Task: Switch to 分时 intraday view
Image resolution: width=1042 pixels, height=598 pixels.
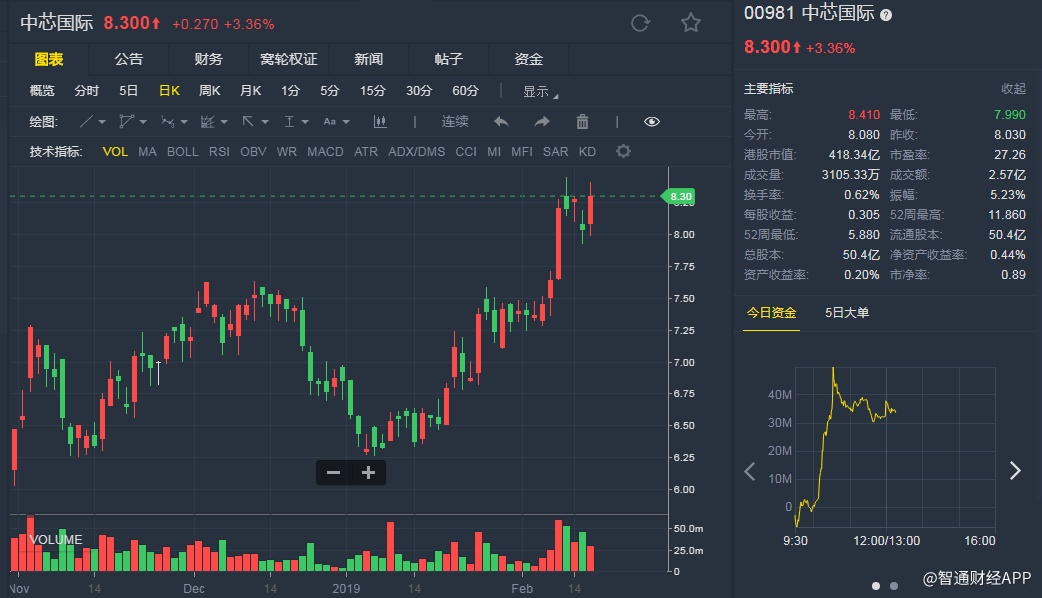Action: 86,90
